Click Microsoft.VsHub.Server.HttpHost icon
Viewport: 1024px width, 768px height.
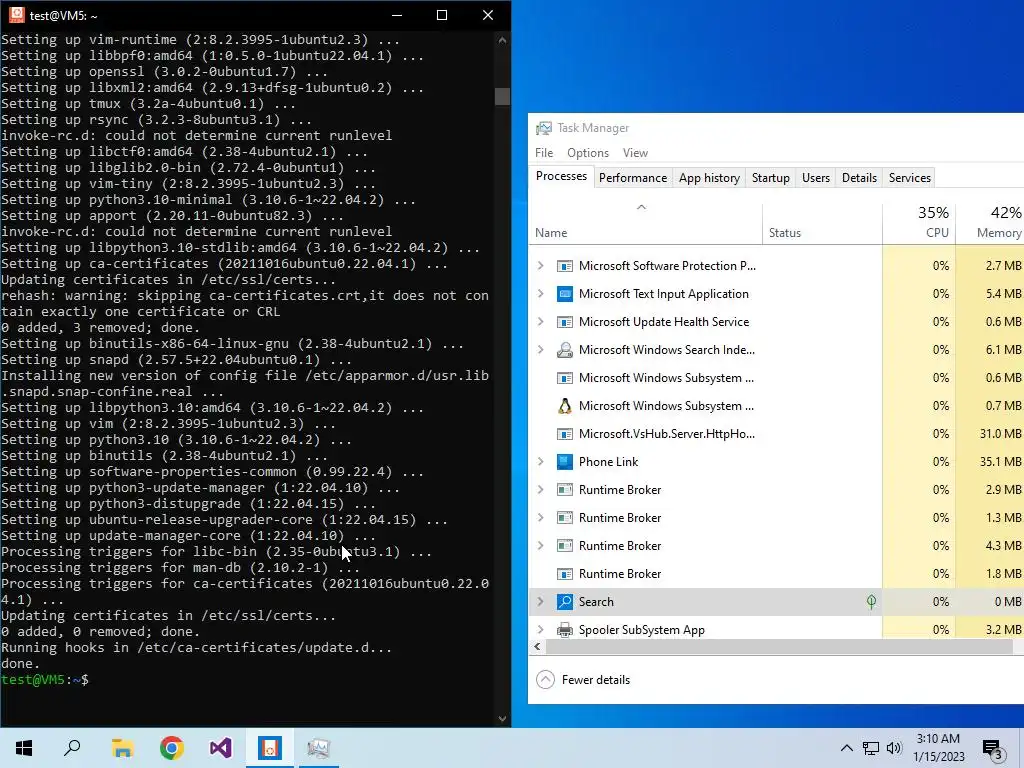click(x=564, y=434)
